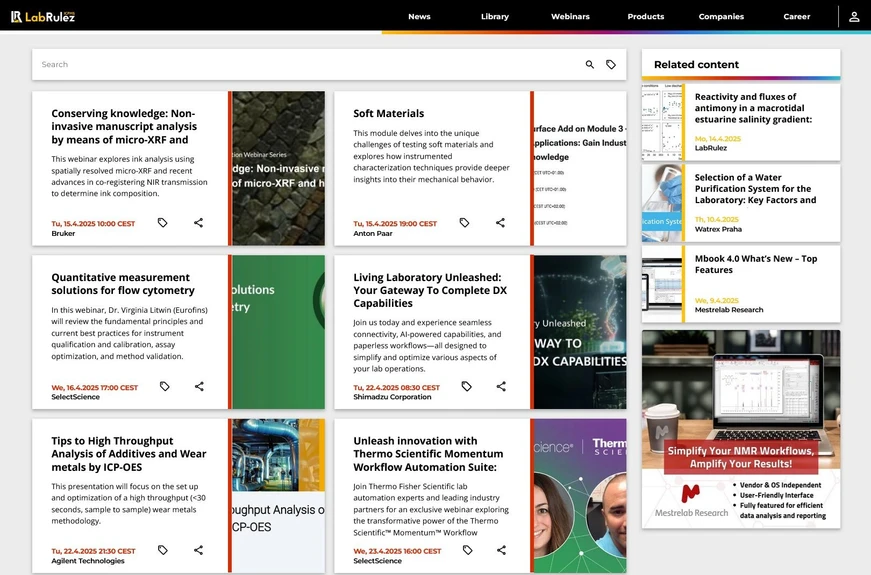Share the ICP-OES wear metals webinar
871x575 pixels.
click(198, 550)
